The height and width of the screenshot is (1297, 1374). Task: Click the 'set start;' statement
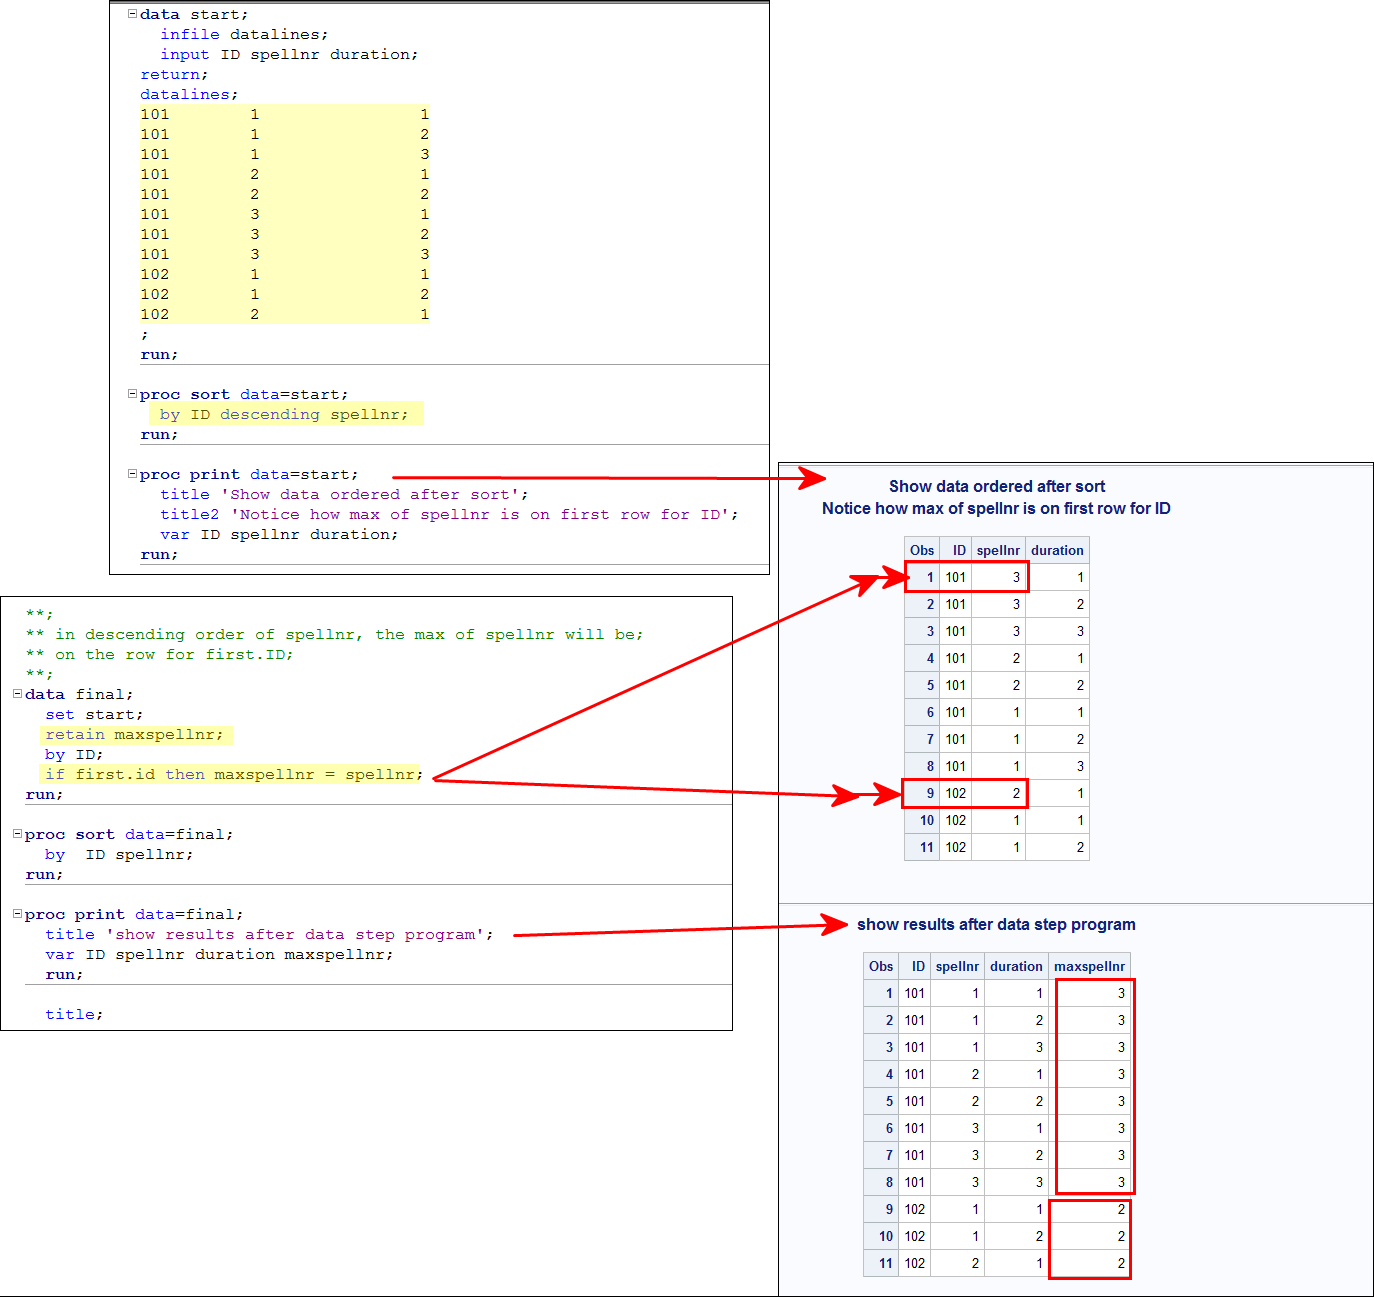pyautogui.click(x=94, y=715)
